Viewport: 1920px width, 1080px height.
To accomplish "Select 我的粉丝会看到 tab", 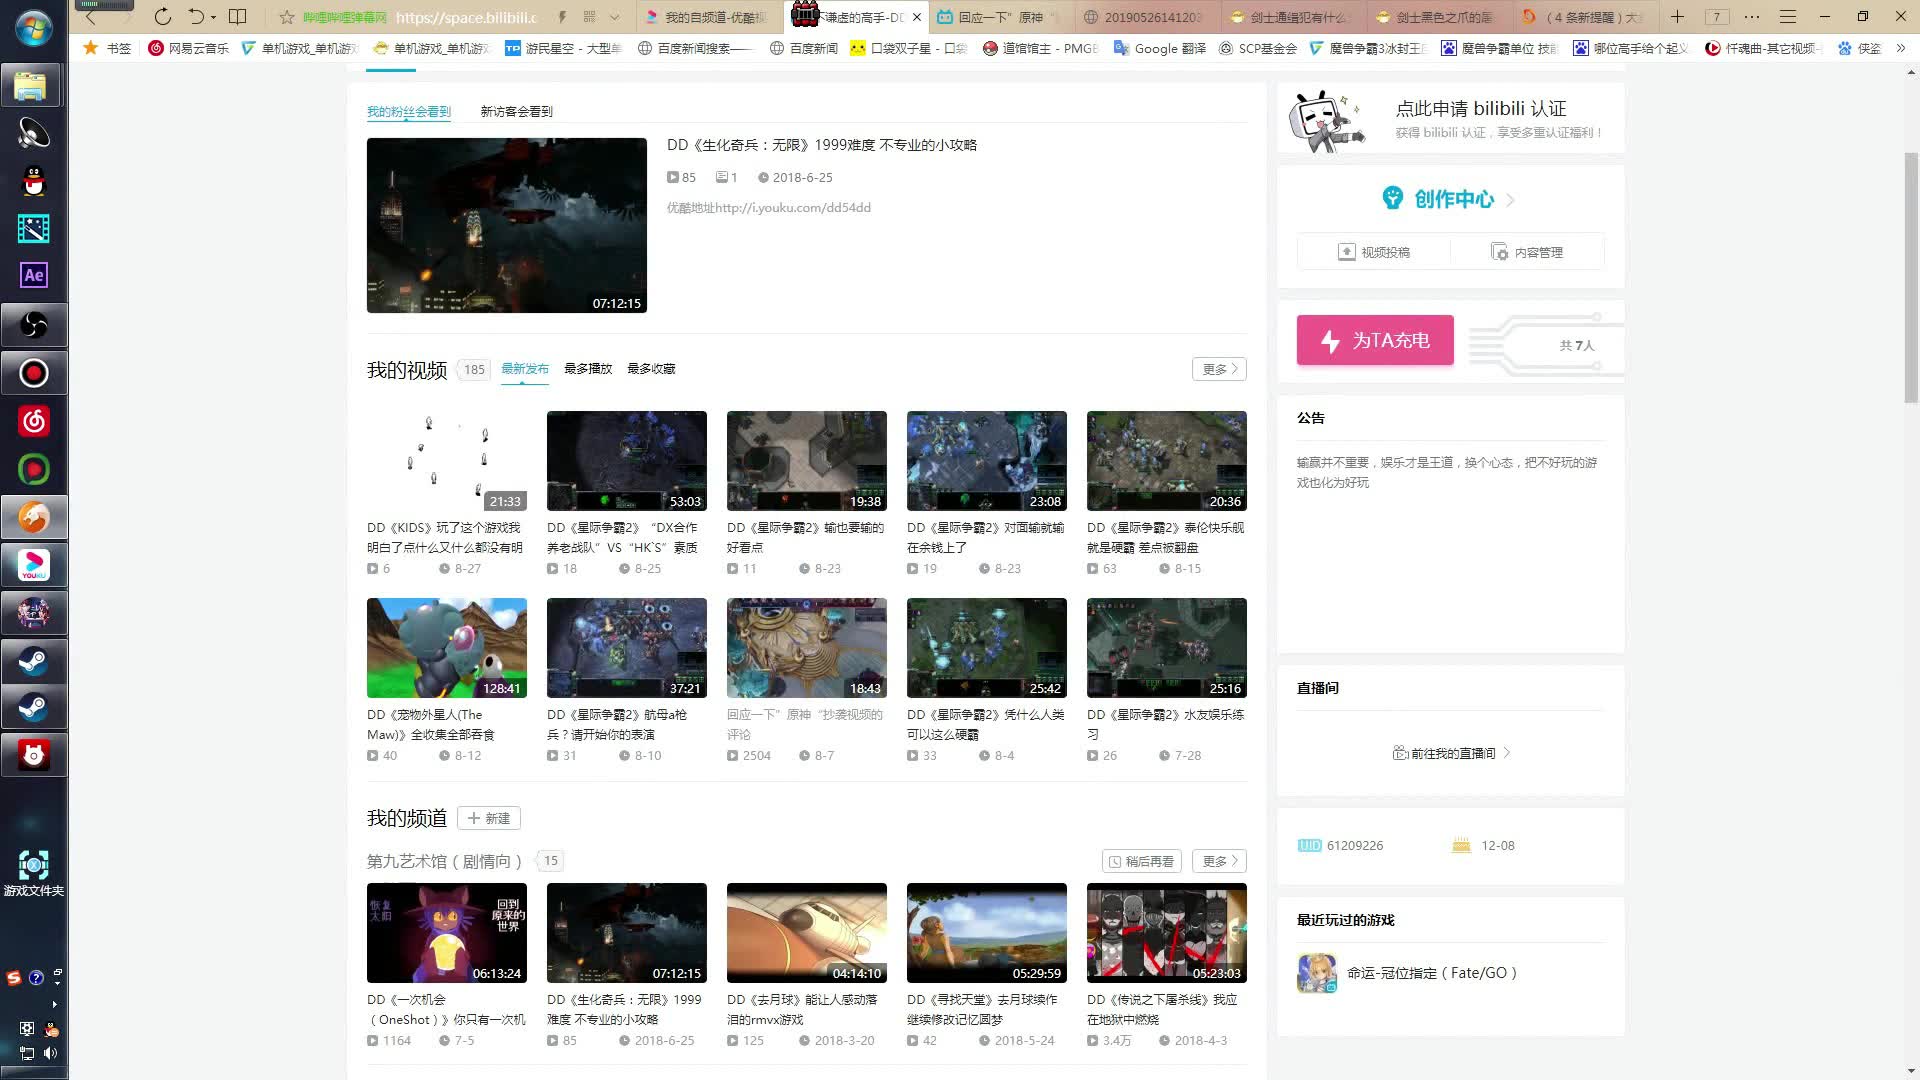I will [409, 111].
